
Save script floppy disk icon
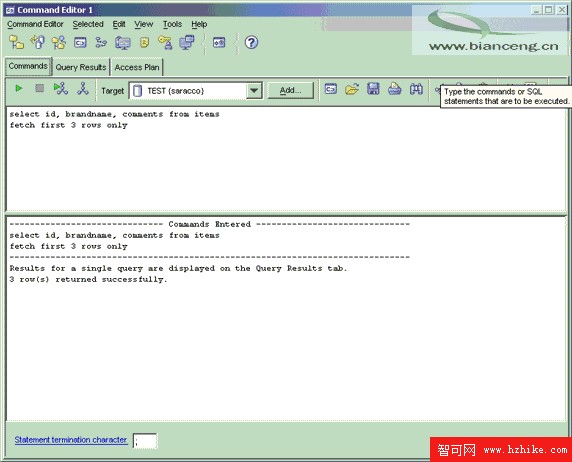[373, 89]
